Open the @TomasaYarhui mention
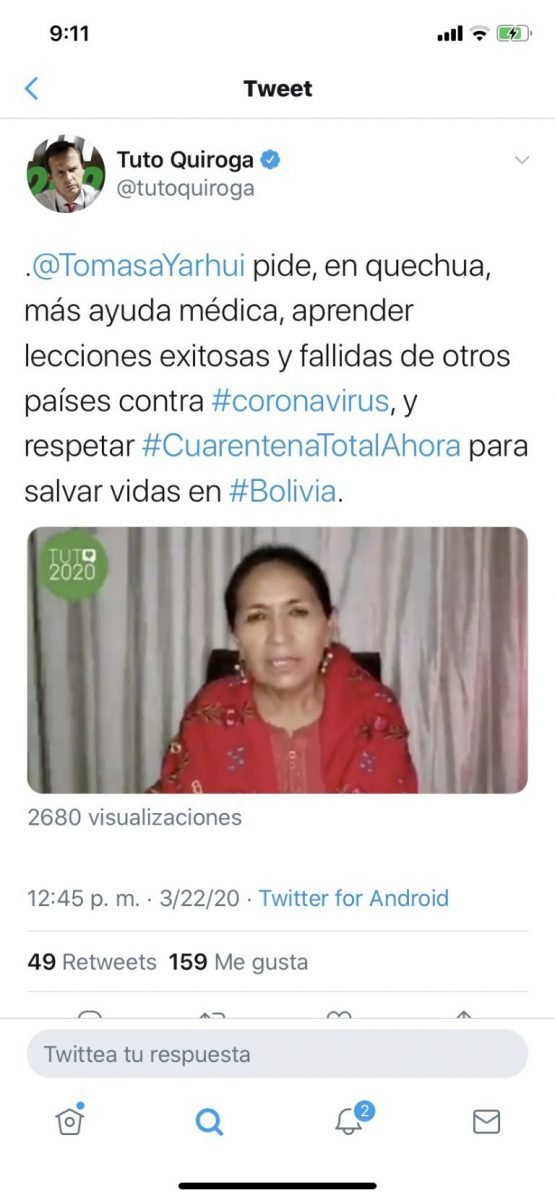555x1200 pixels. tap(137, 268)
